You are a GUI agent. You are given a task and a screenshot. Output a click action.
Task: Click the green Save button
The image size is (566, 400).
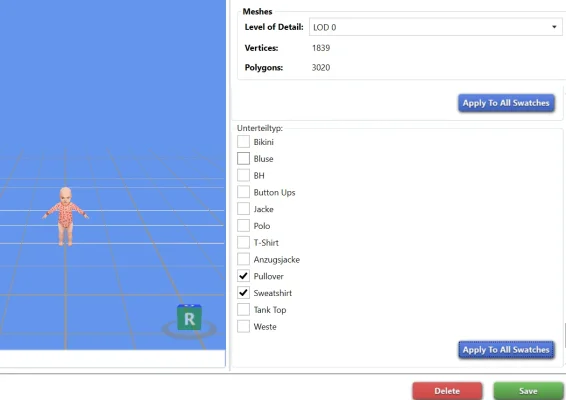[x=528, y=391]
